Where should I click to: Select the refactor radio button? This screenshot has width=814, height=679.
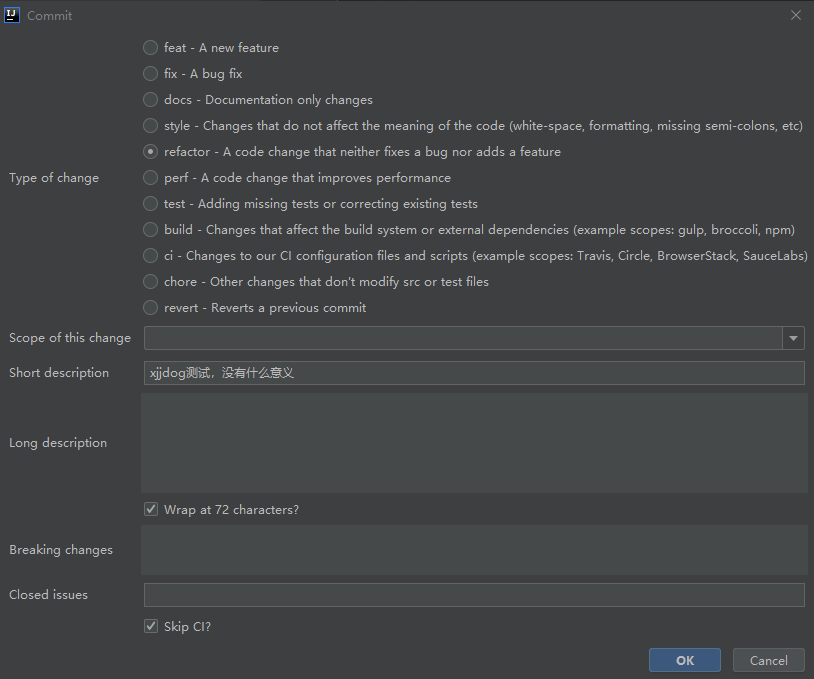(x=150, y=152)
